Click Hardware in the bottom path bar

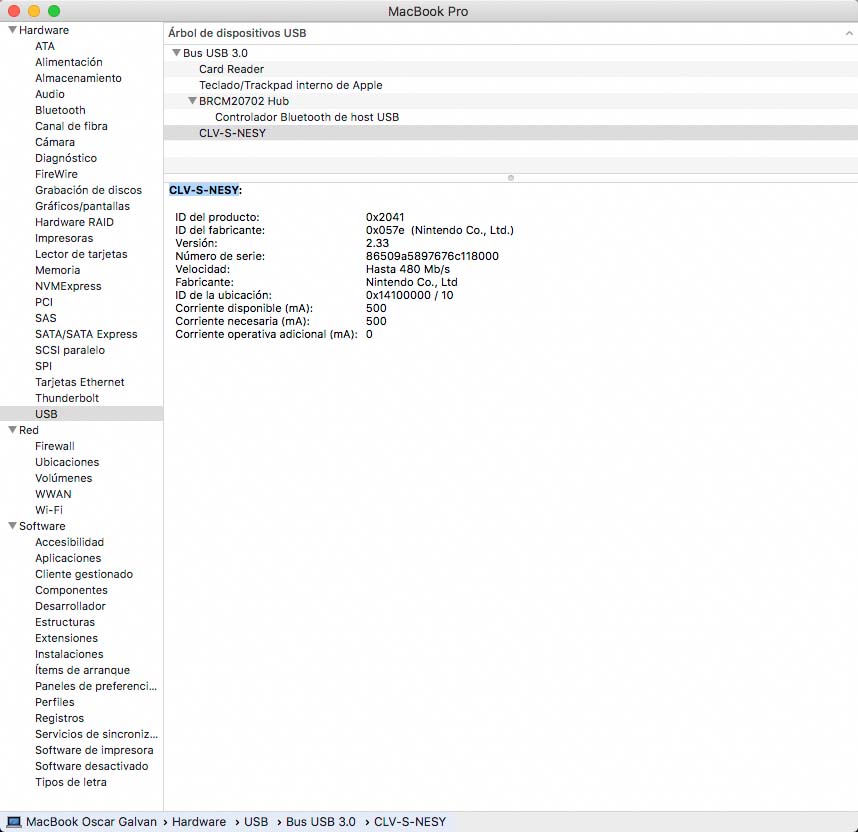[x=199, y=822]
